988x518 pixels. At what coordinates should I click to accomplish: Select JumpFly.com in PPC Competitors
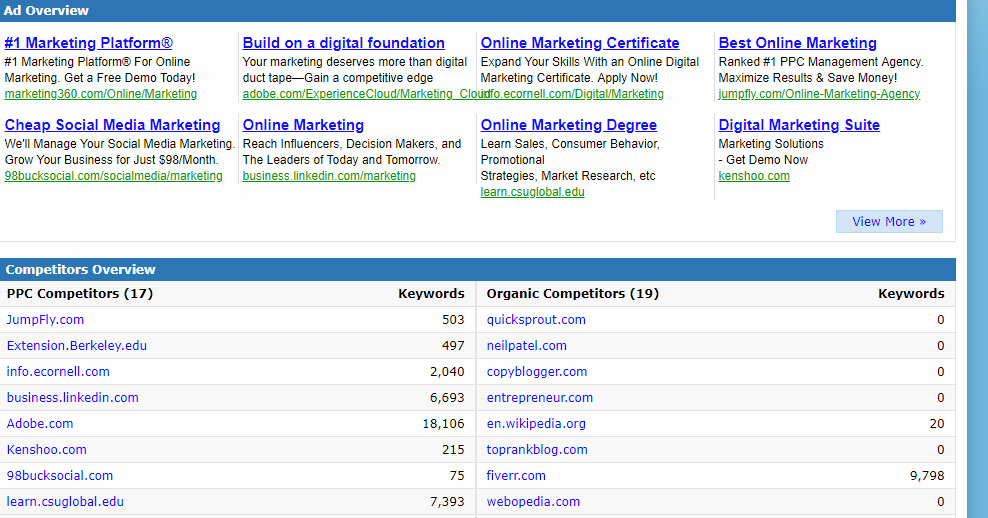click(45, 320)
